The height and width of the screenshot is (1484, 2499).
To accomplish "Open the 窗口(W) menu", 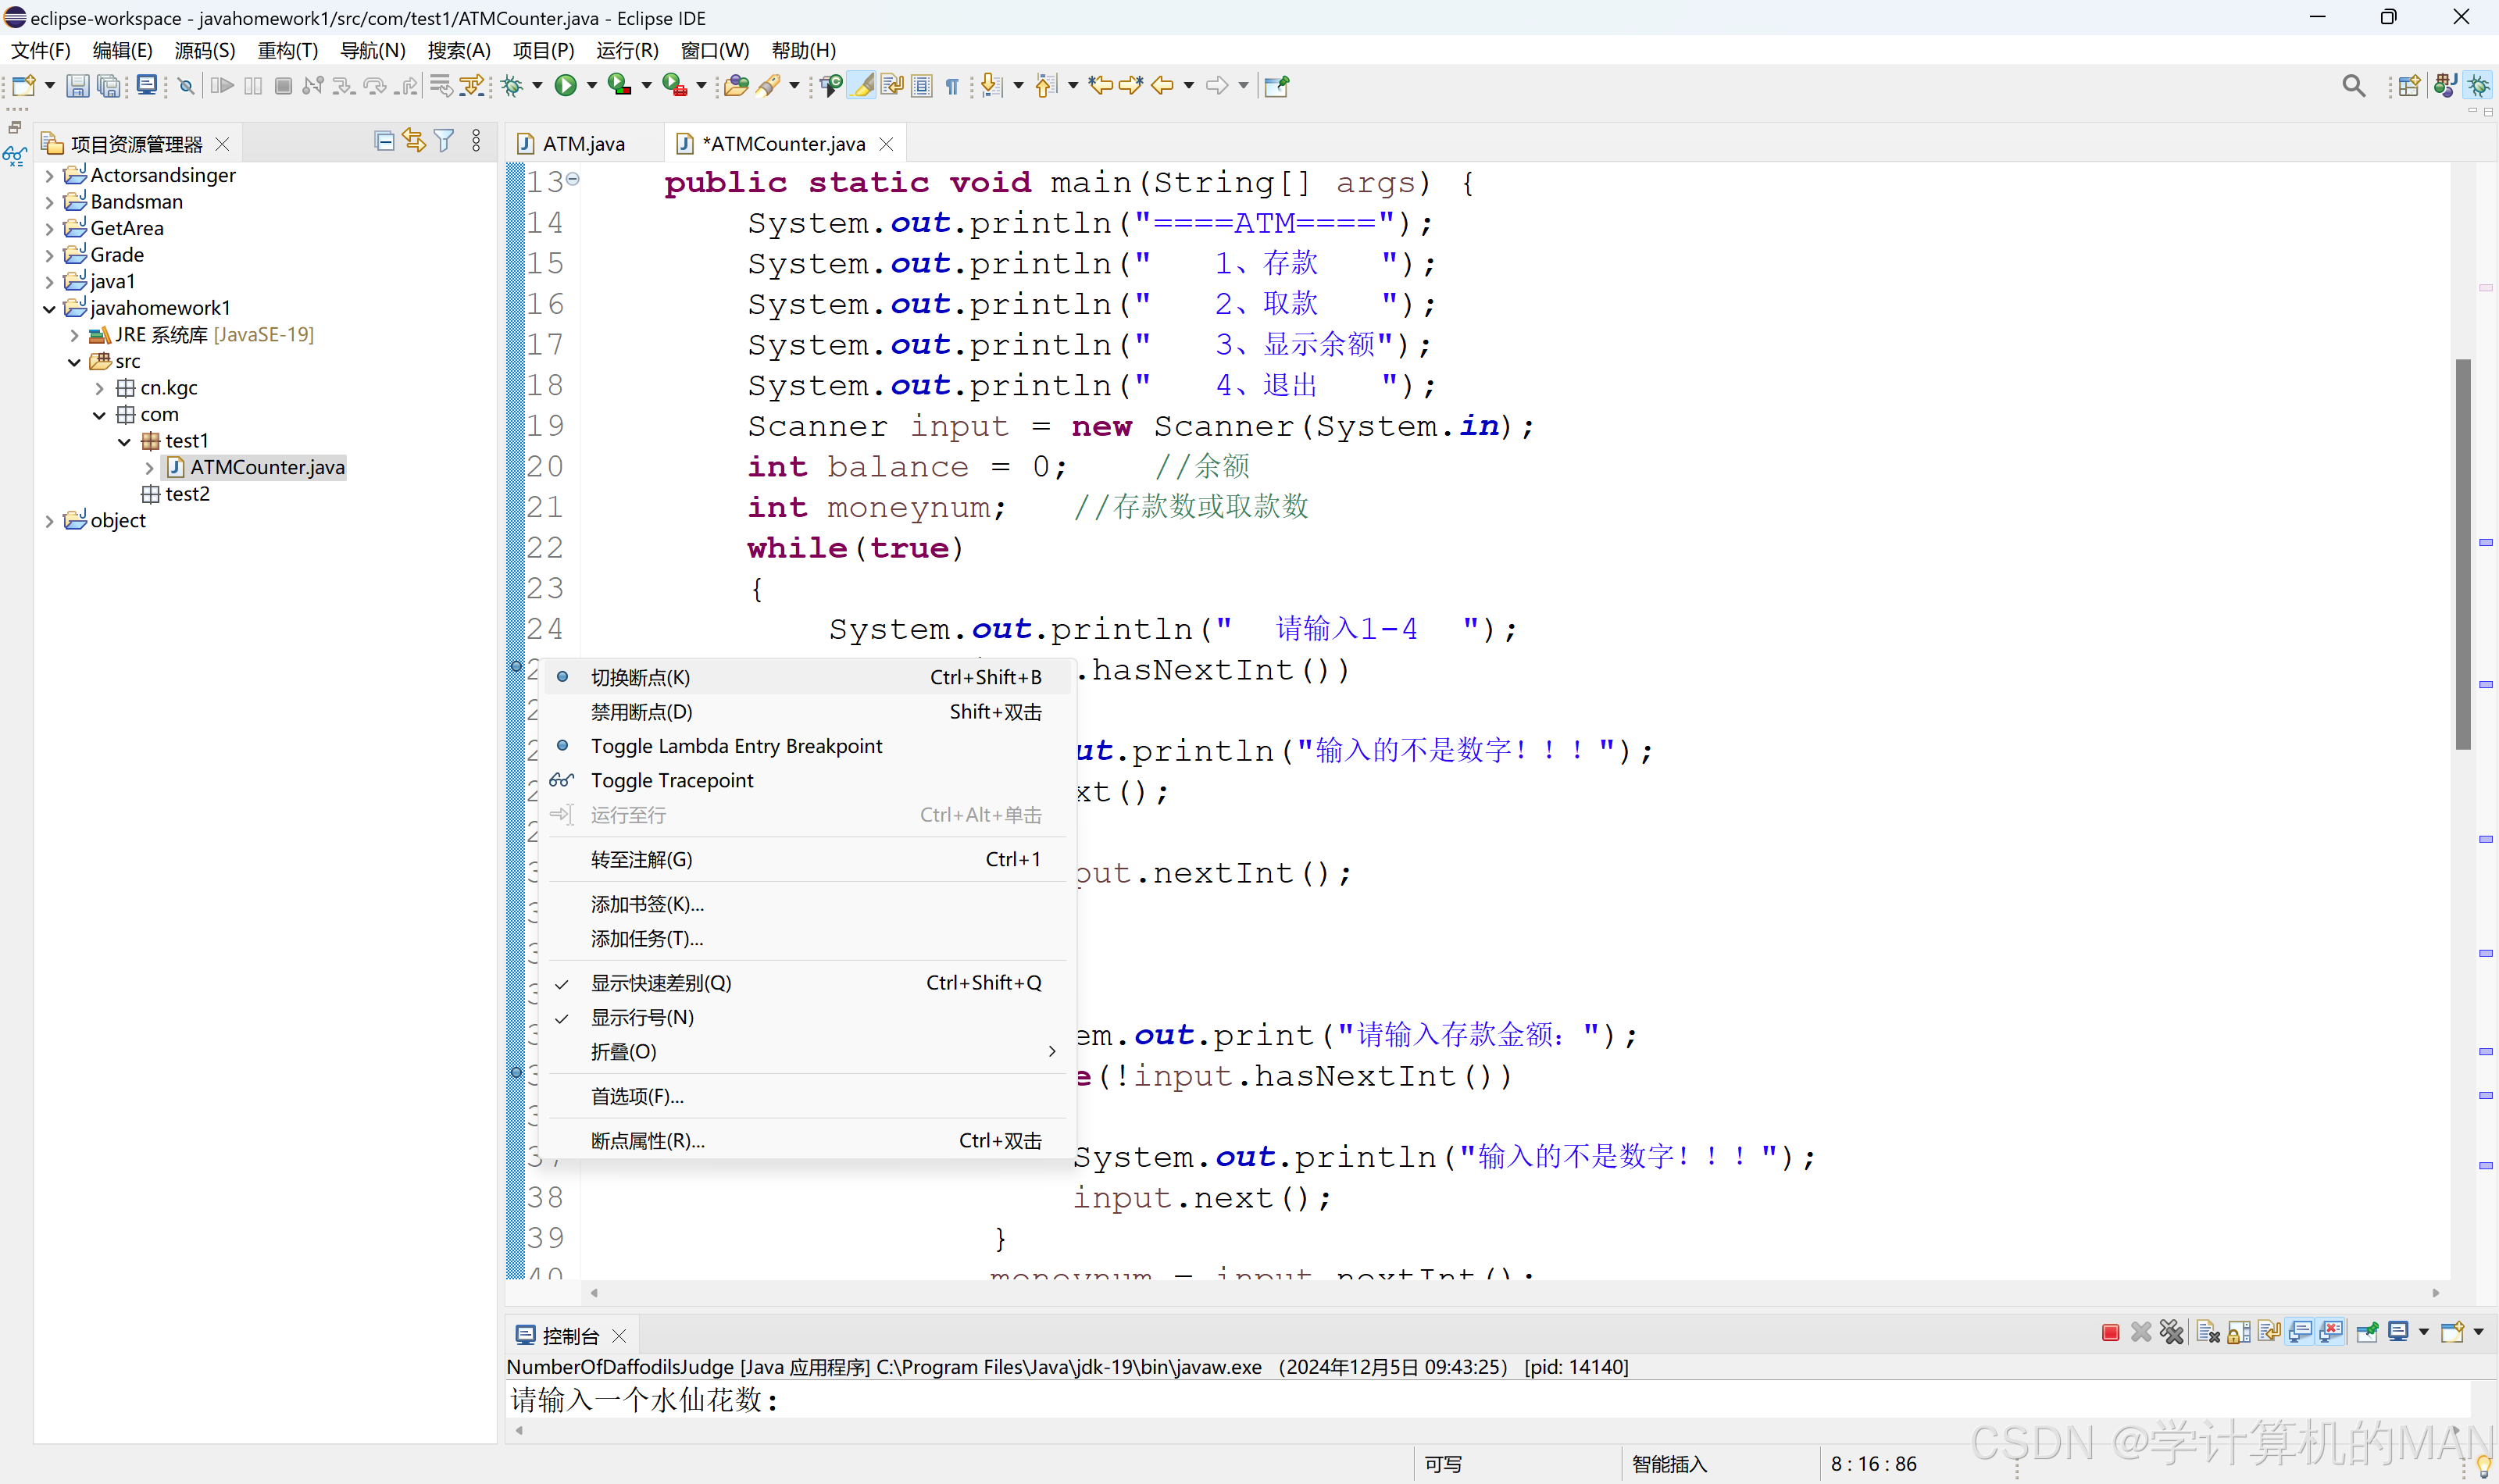I will click(714, 49).
